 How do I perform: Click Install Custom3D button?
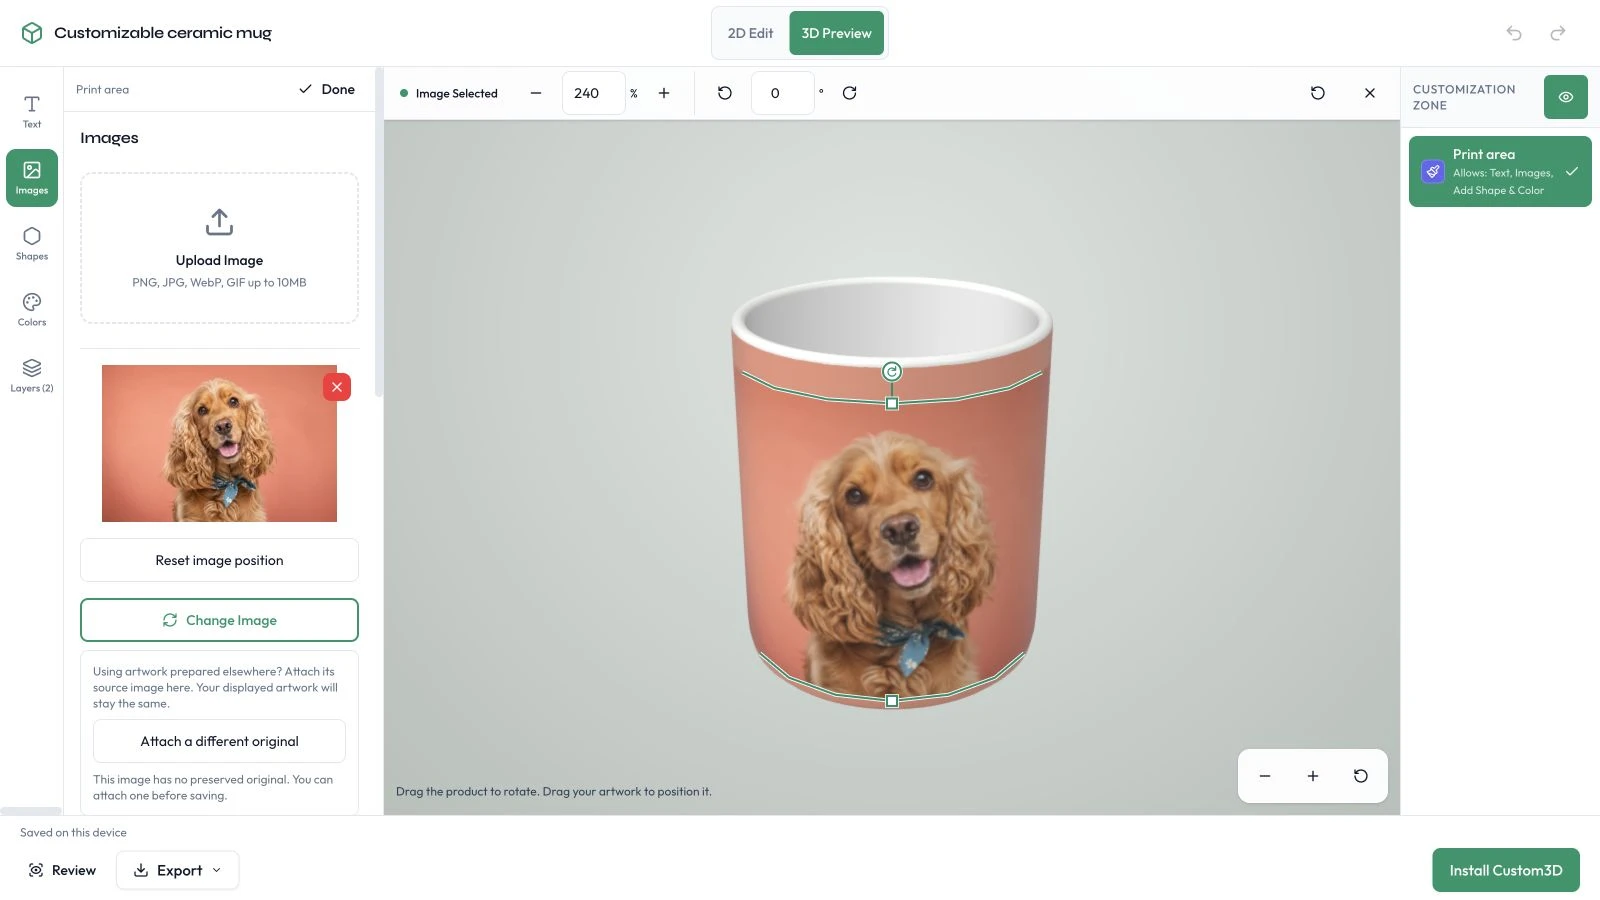coord(1506,870)
